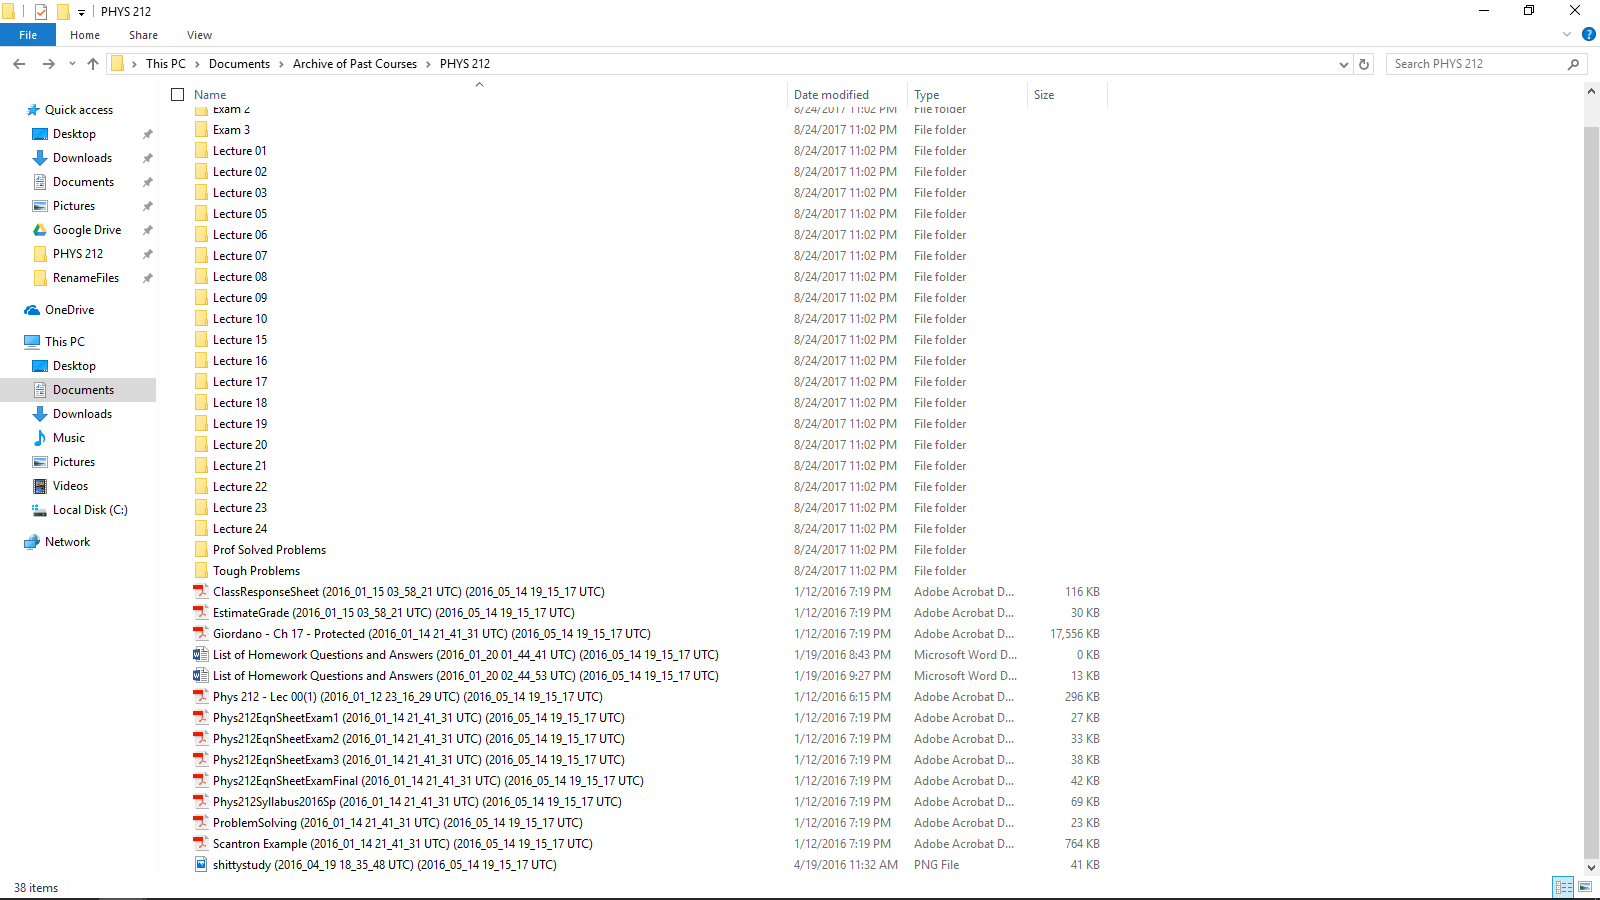Select the Phys212Syllabus2016Sp PDF file
The height and width of the screenshot is (900, 1600).
tap(417, 802)
